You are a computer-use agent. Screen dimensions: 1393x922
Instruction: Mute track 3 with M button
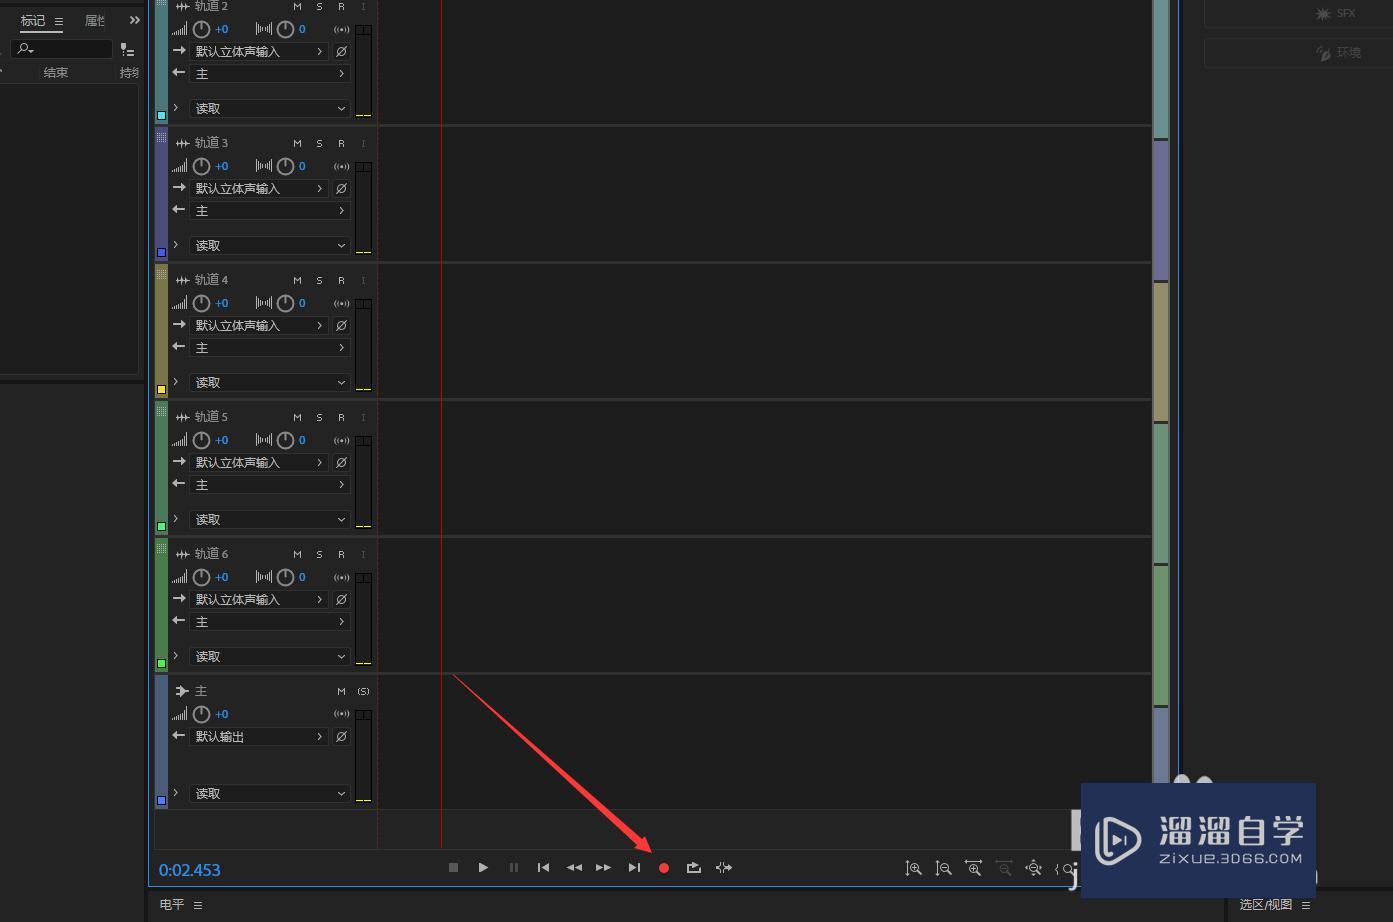297,144
